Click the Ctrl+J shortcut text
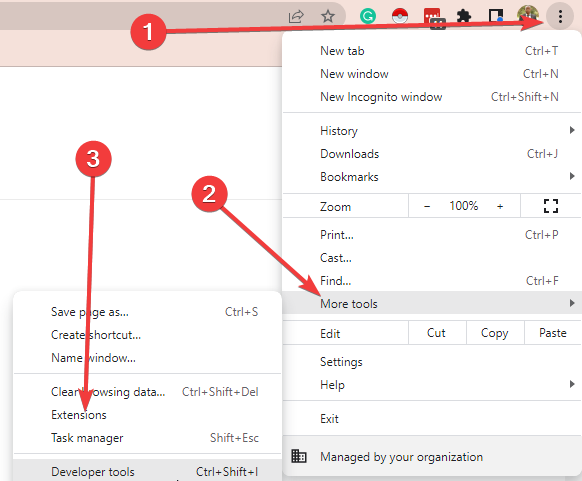This screenshot has height=481, width=582. pyautogui.click(x=542, y=154)
